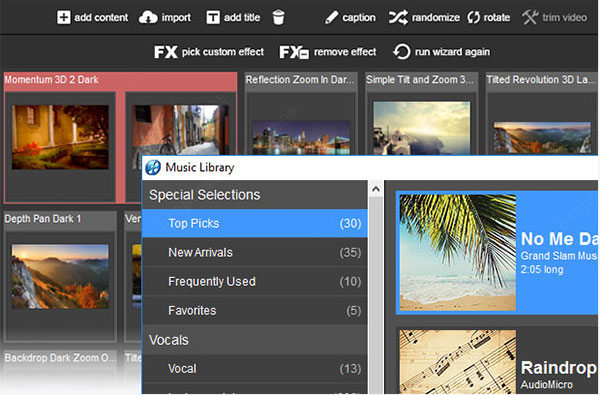Click the Backdrop Dark Zoom O... slide title

pyautogui.click(x=60, y=358)
